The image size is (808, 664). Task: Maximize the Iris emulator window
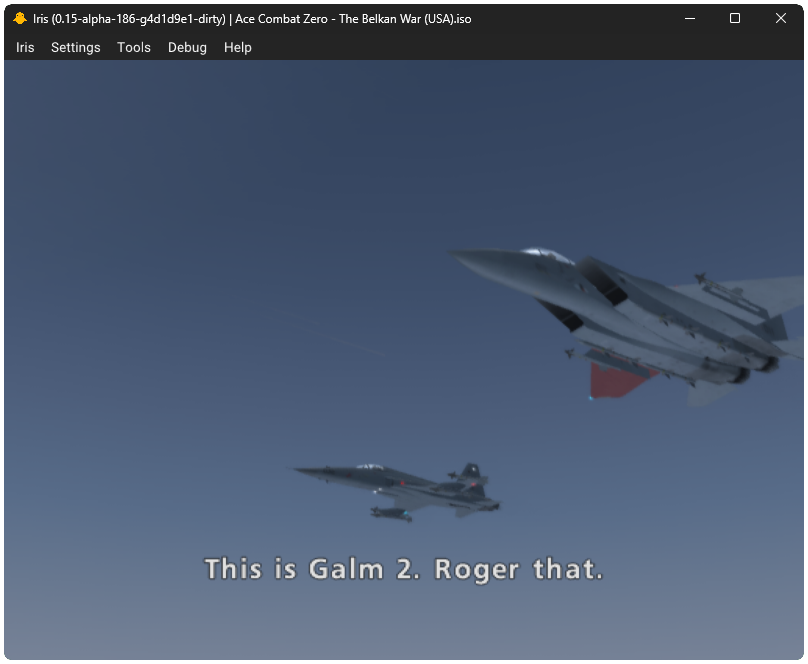click(734, 17)
